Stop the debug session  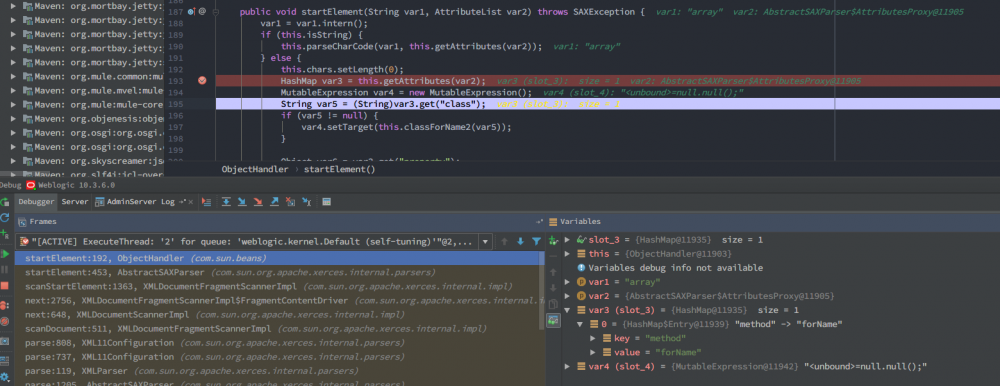[x=4, y=286]
